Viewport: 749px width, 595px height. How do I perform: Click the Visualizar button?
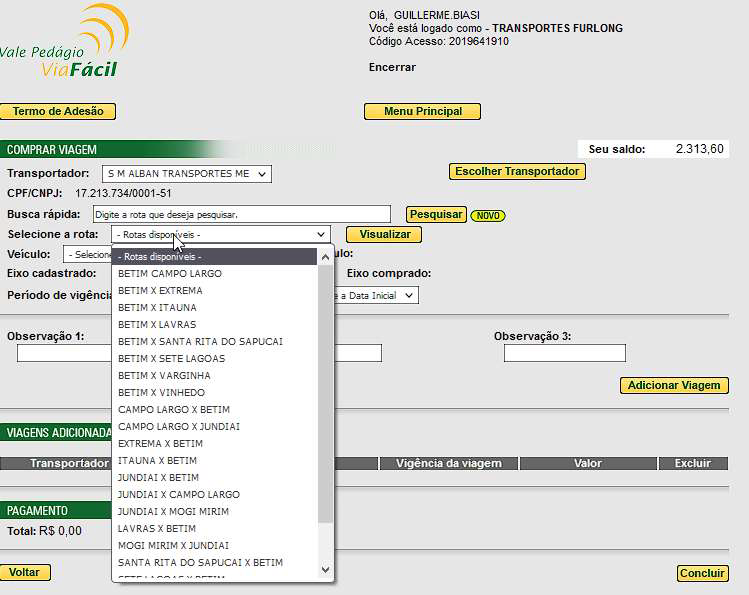384,234
